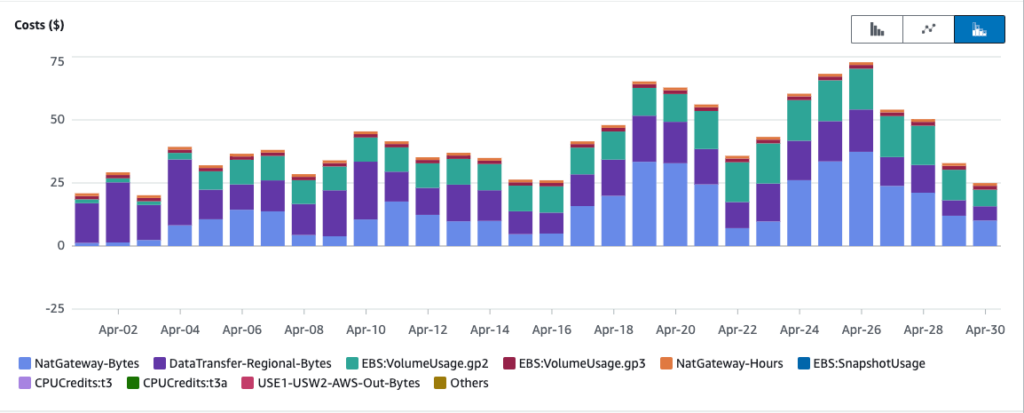Click the Apr-10 x-axis date label
This screenshot has height=413, width=1024.
[366, 328]
